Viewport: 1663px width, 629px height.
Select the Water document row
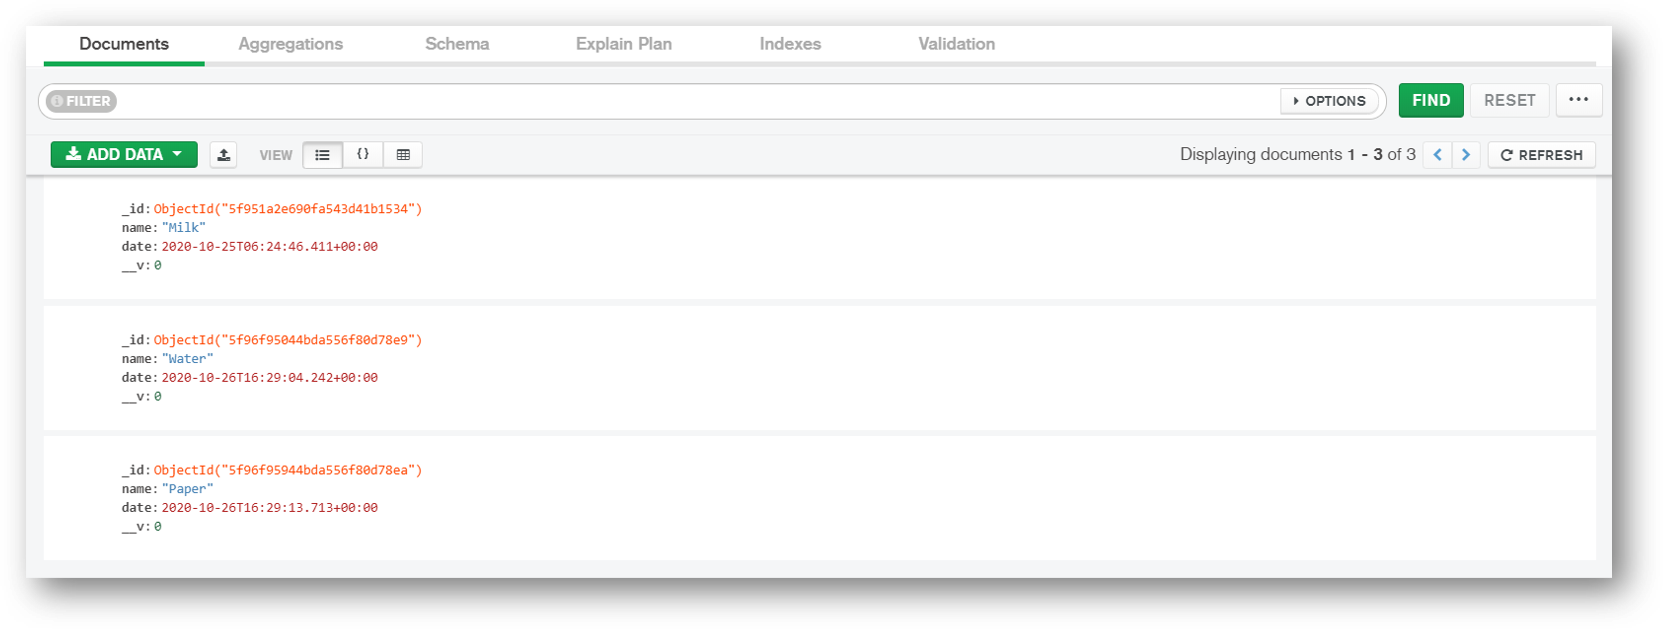700,368
